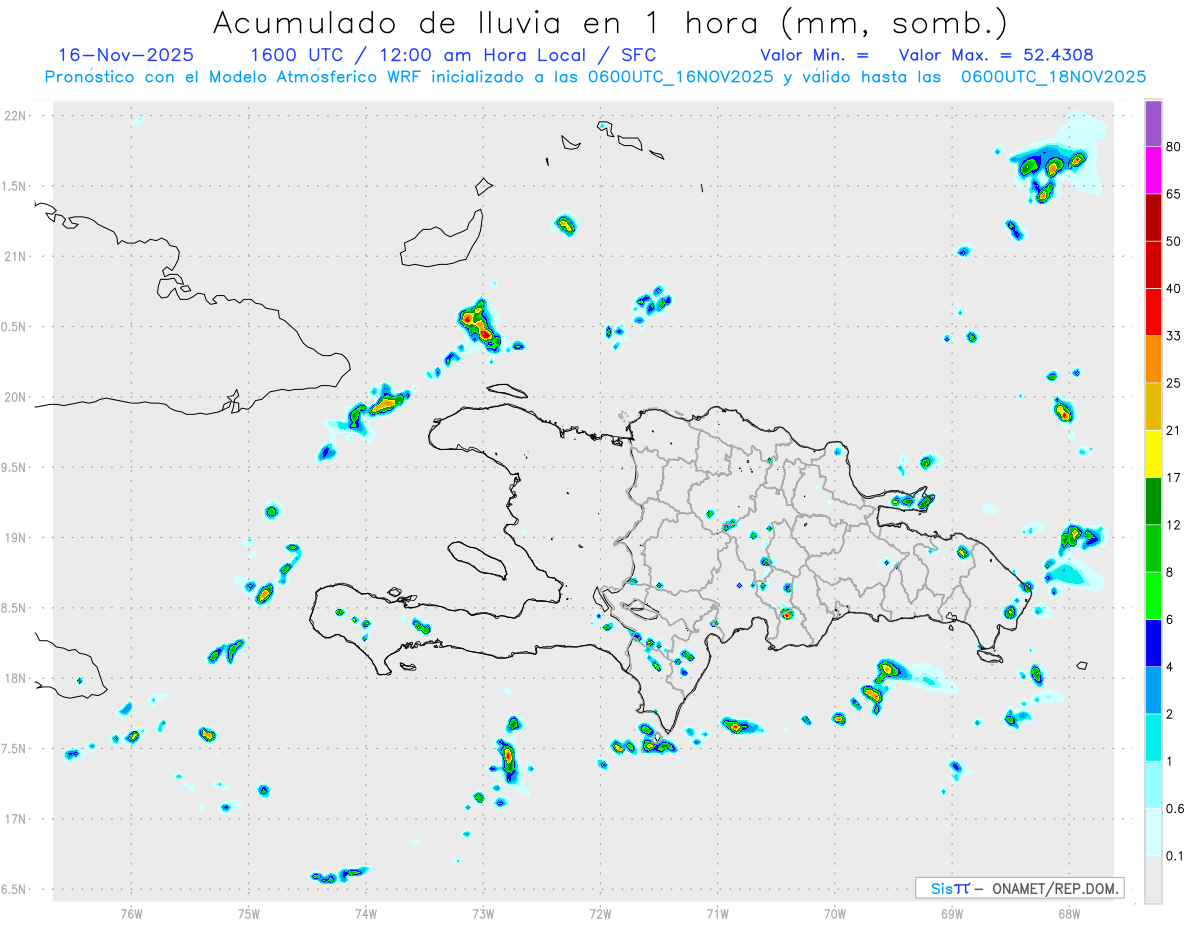Image resolution: width=1200 pixels, height=927 pixels.
Task: Click the '25' color scale label
Action: (x=1174, y=383)
